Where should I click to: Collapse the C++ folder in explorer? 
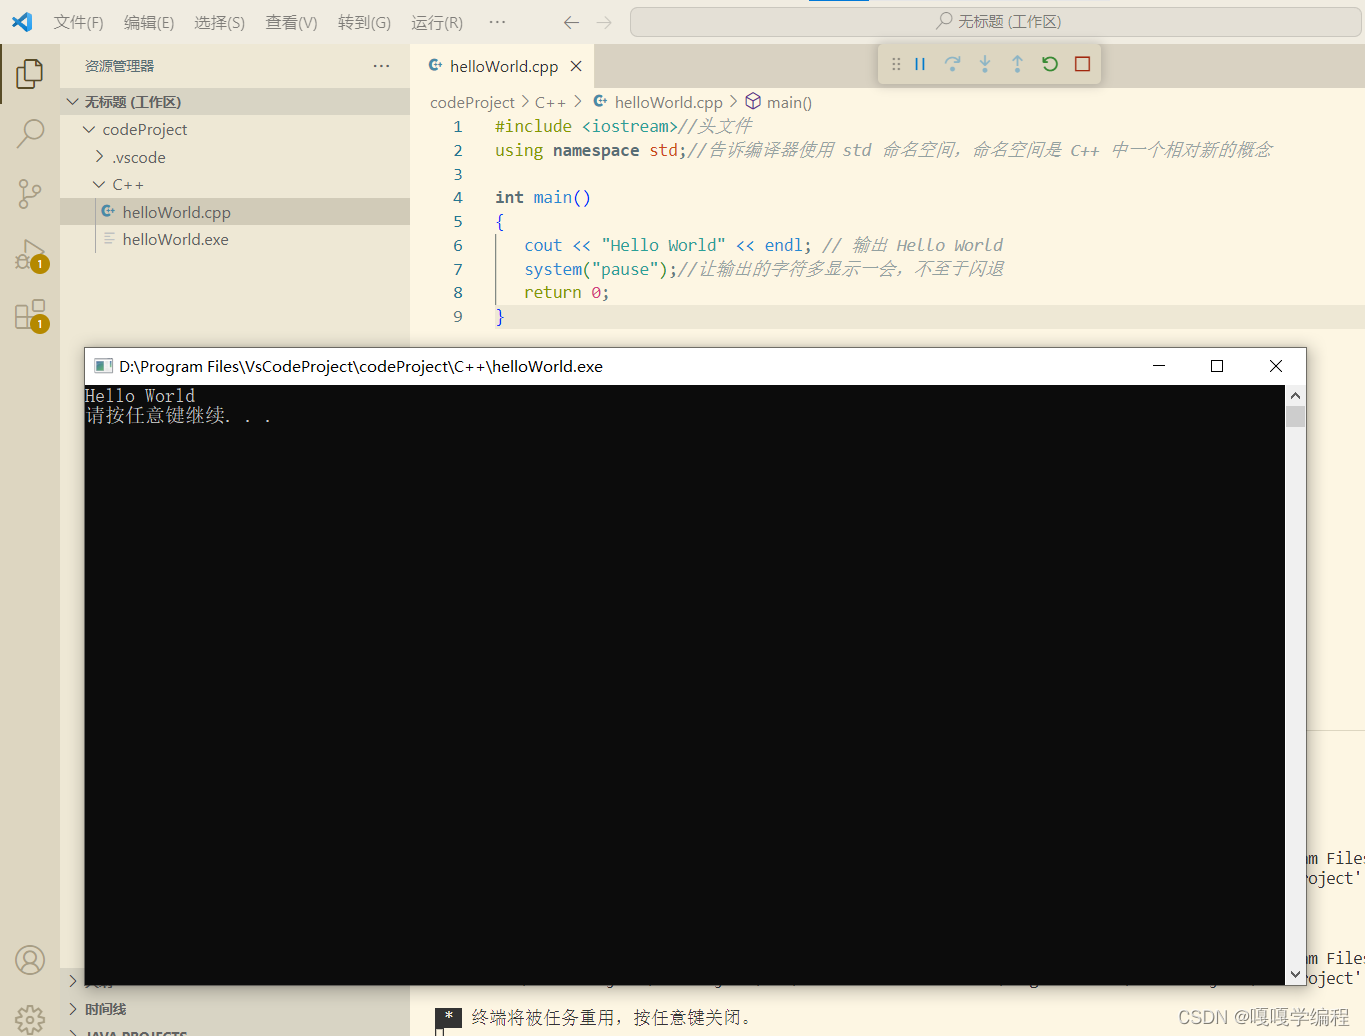click(x=235, y=185)
